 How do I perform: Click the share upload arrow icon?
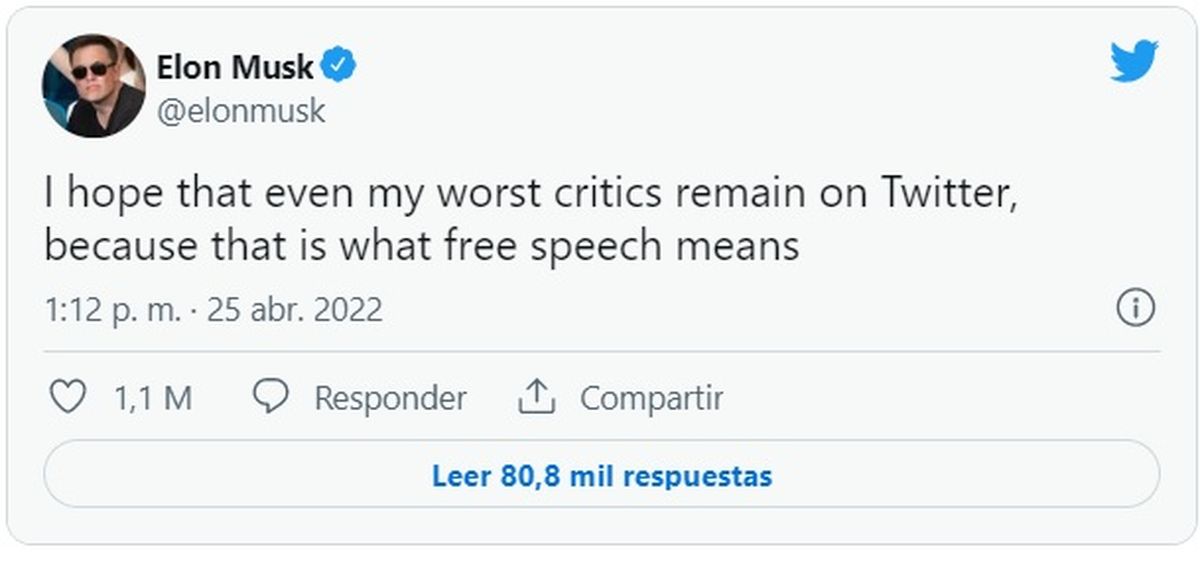pyautogui.click(x=536, y=398)
